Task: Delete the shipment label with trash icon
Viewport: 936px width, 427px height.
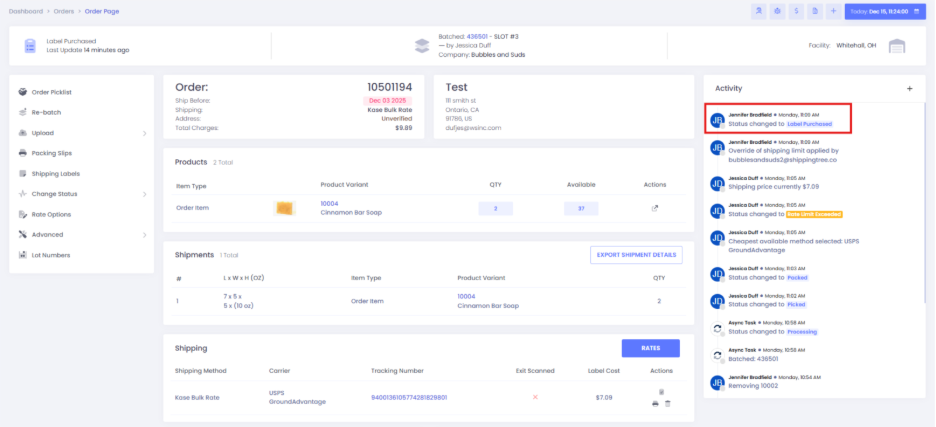Action: (x=668, y=403)
